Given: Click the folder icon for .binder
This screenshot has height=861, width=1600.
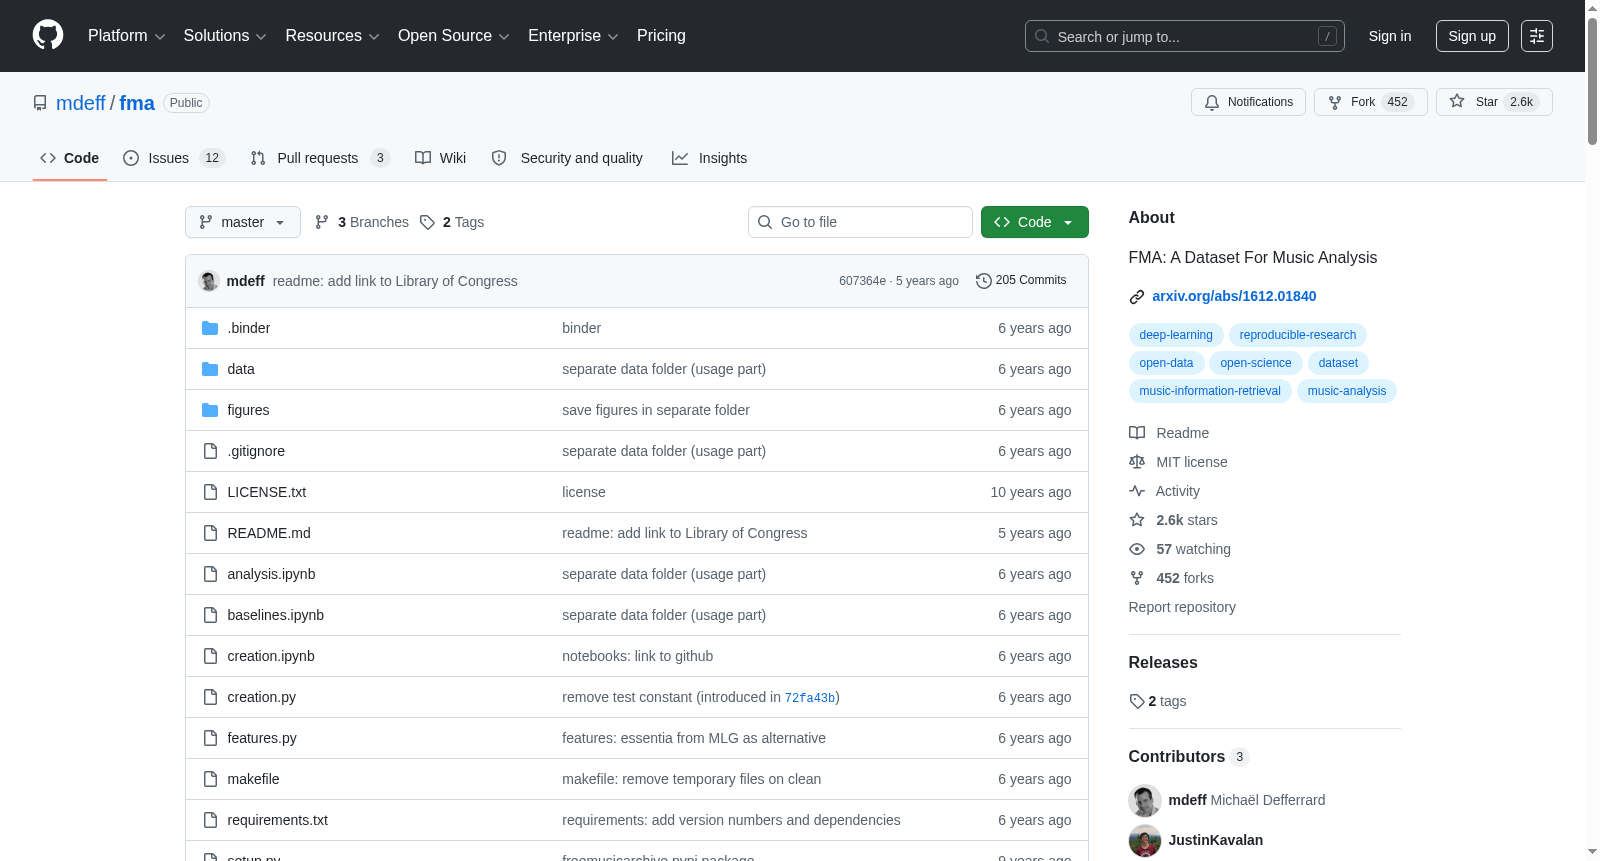Looking at the screenshot, I should pos(210,328).
